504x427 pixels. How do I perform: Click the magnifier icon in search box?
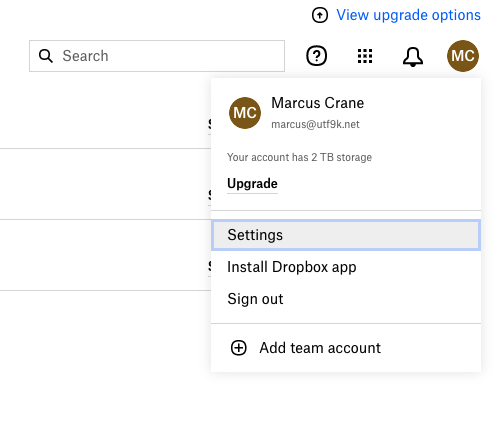click(x=46, y=56)
